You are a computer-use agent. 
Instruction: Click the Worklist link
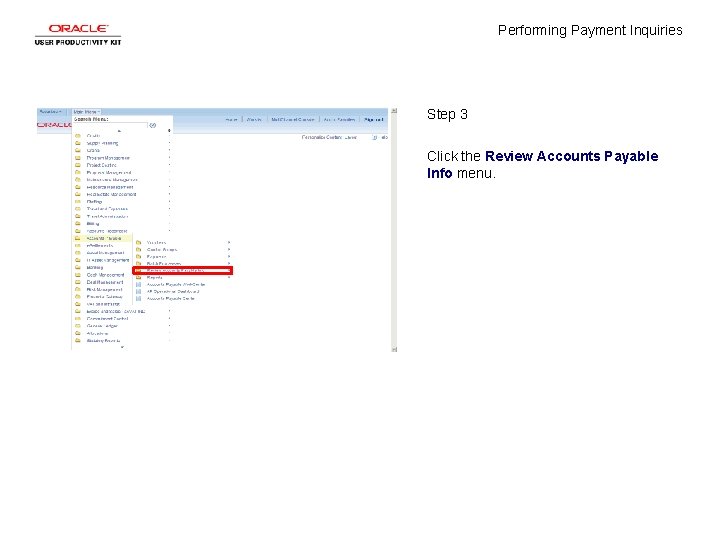[x=254, y=119]
